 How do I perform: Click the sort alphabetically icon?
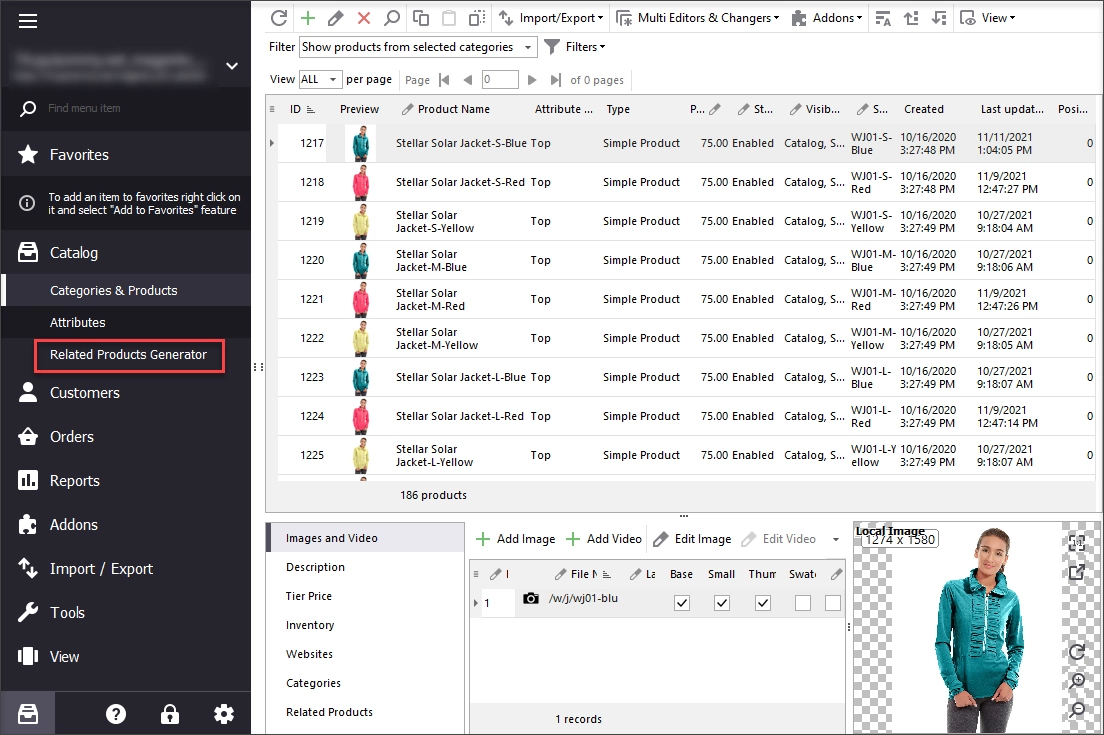pyautogui.click(x=883, y=18)
